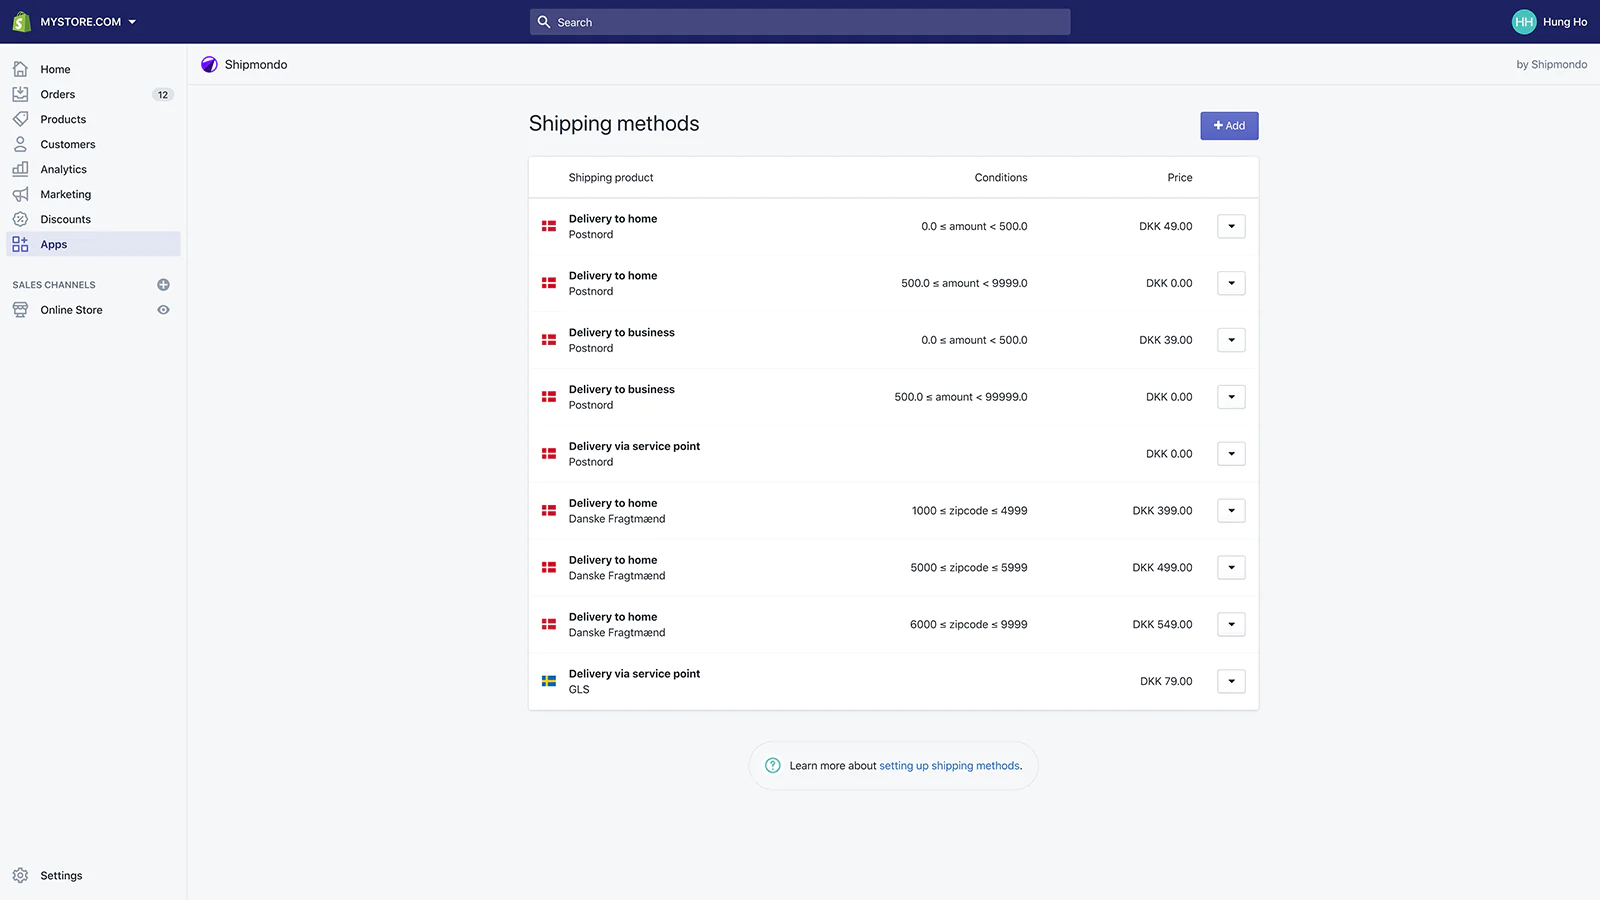Click the Shipping methods page heading

(x=614, y=124)
